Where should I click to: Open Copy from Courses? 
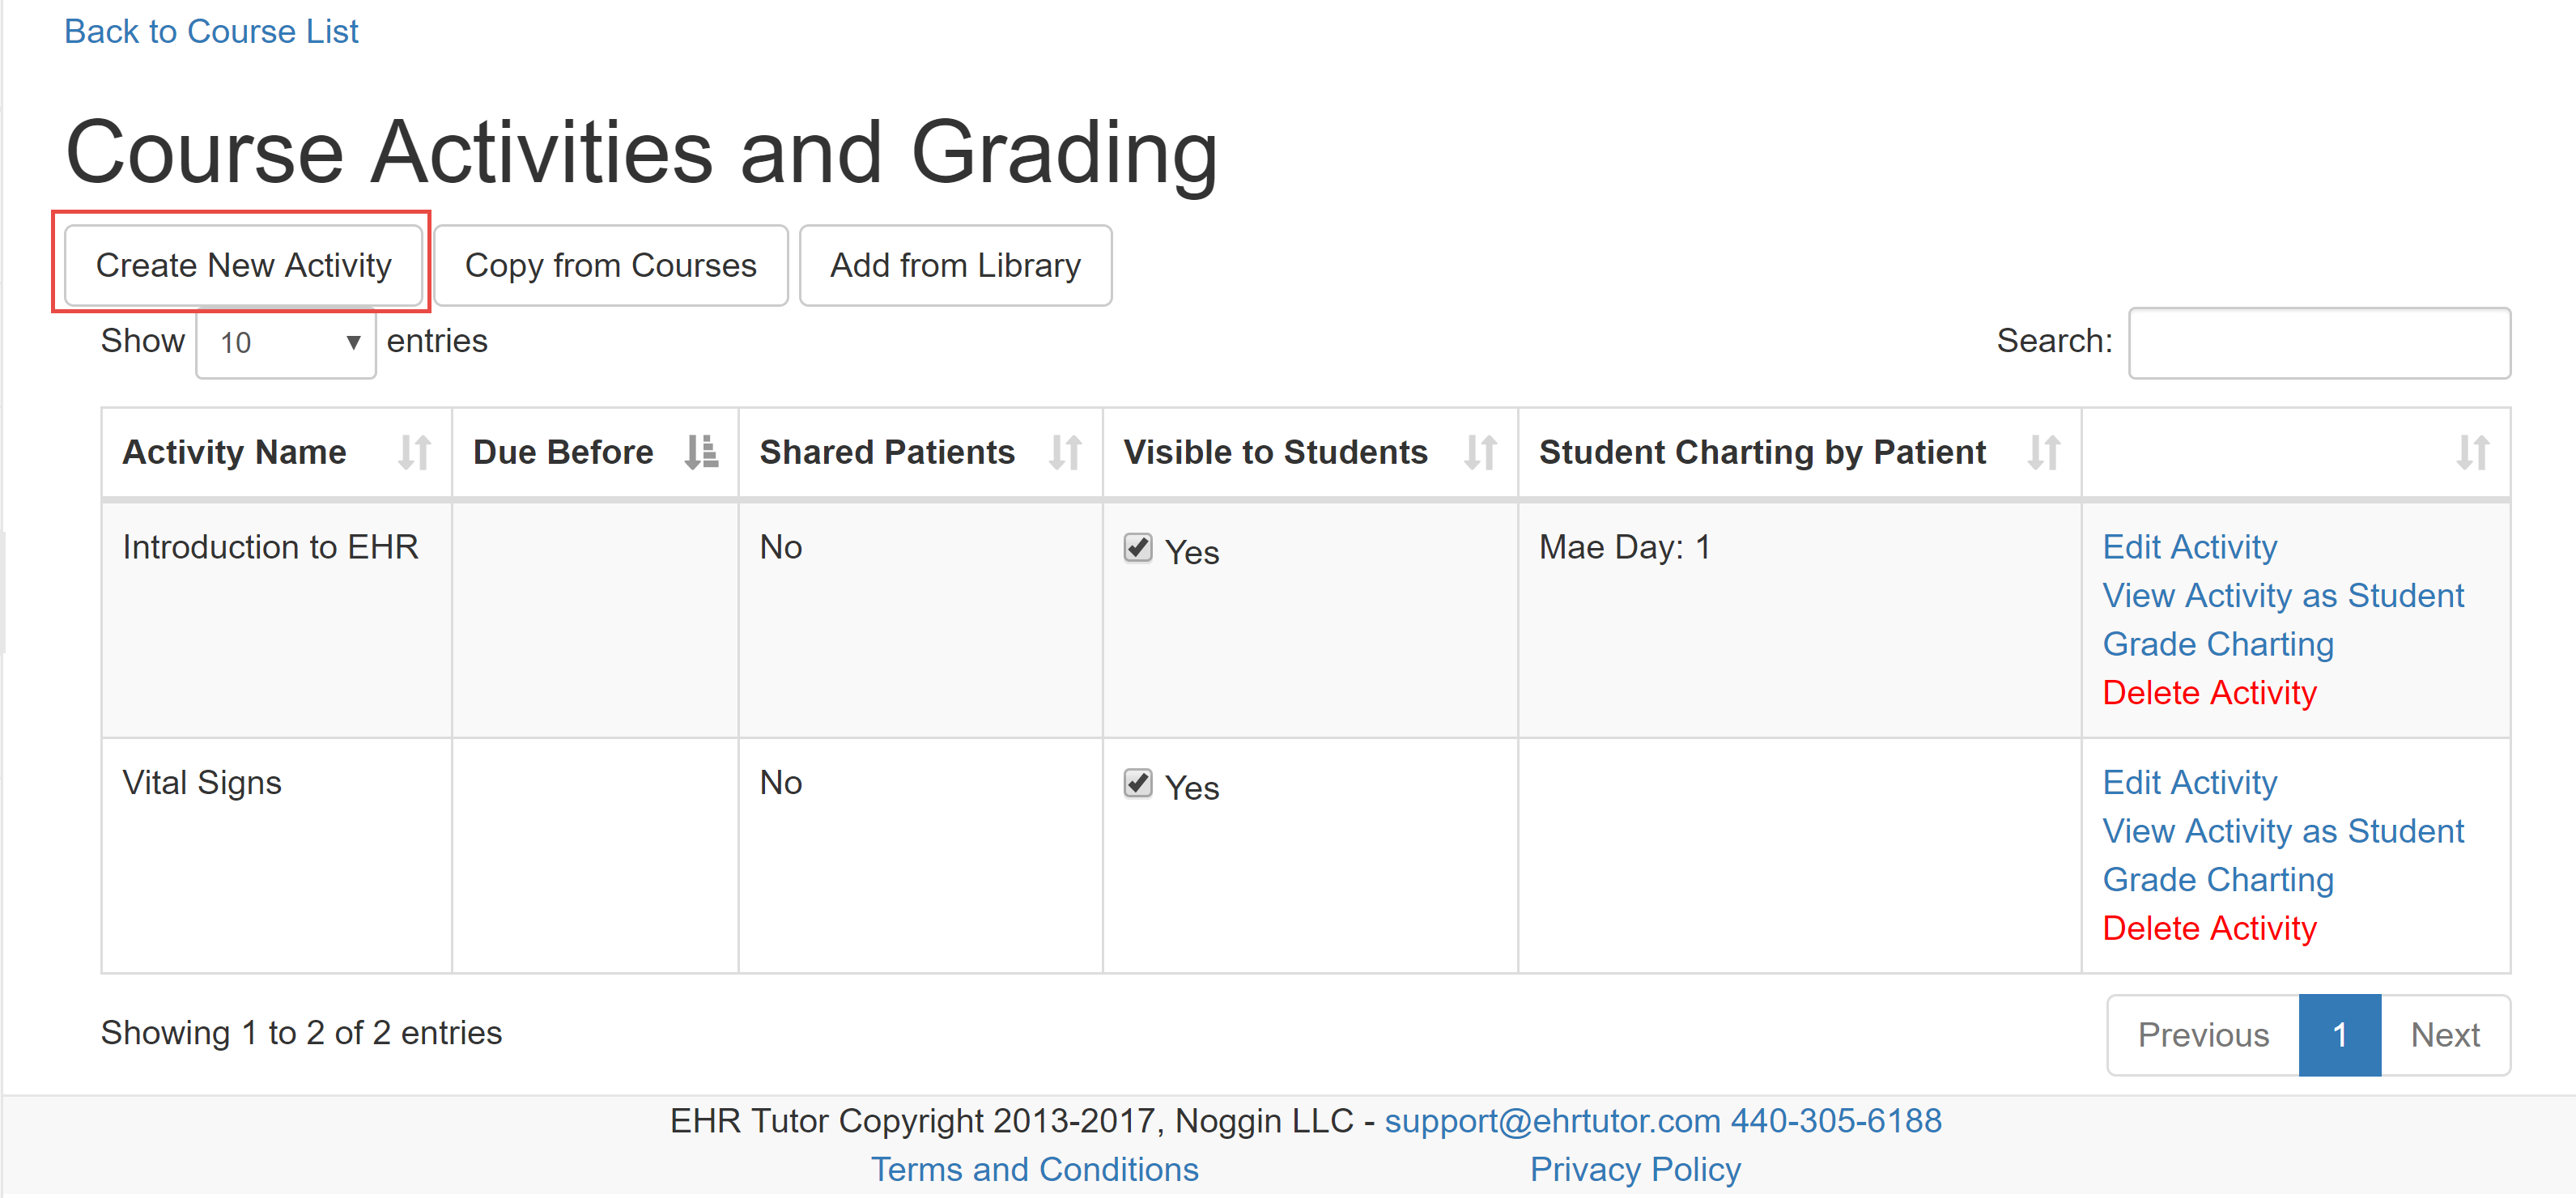[x=610, y=266]
